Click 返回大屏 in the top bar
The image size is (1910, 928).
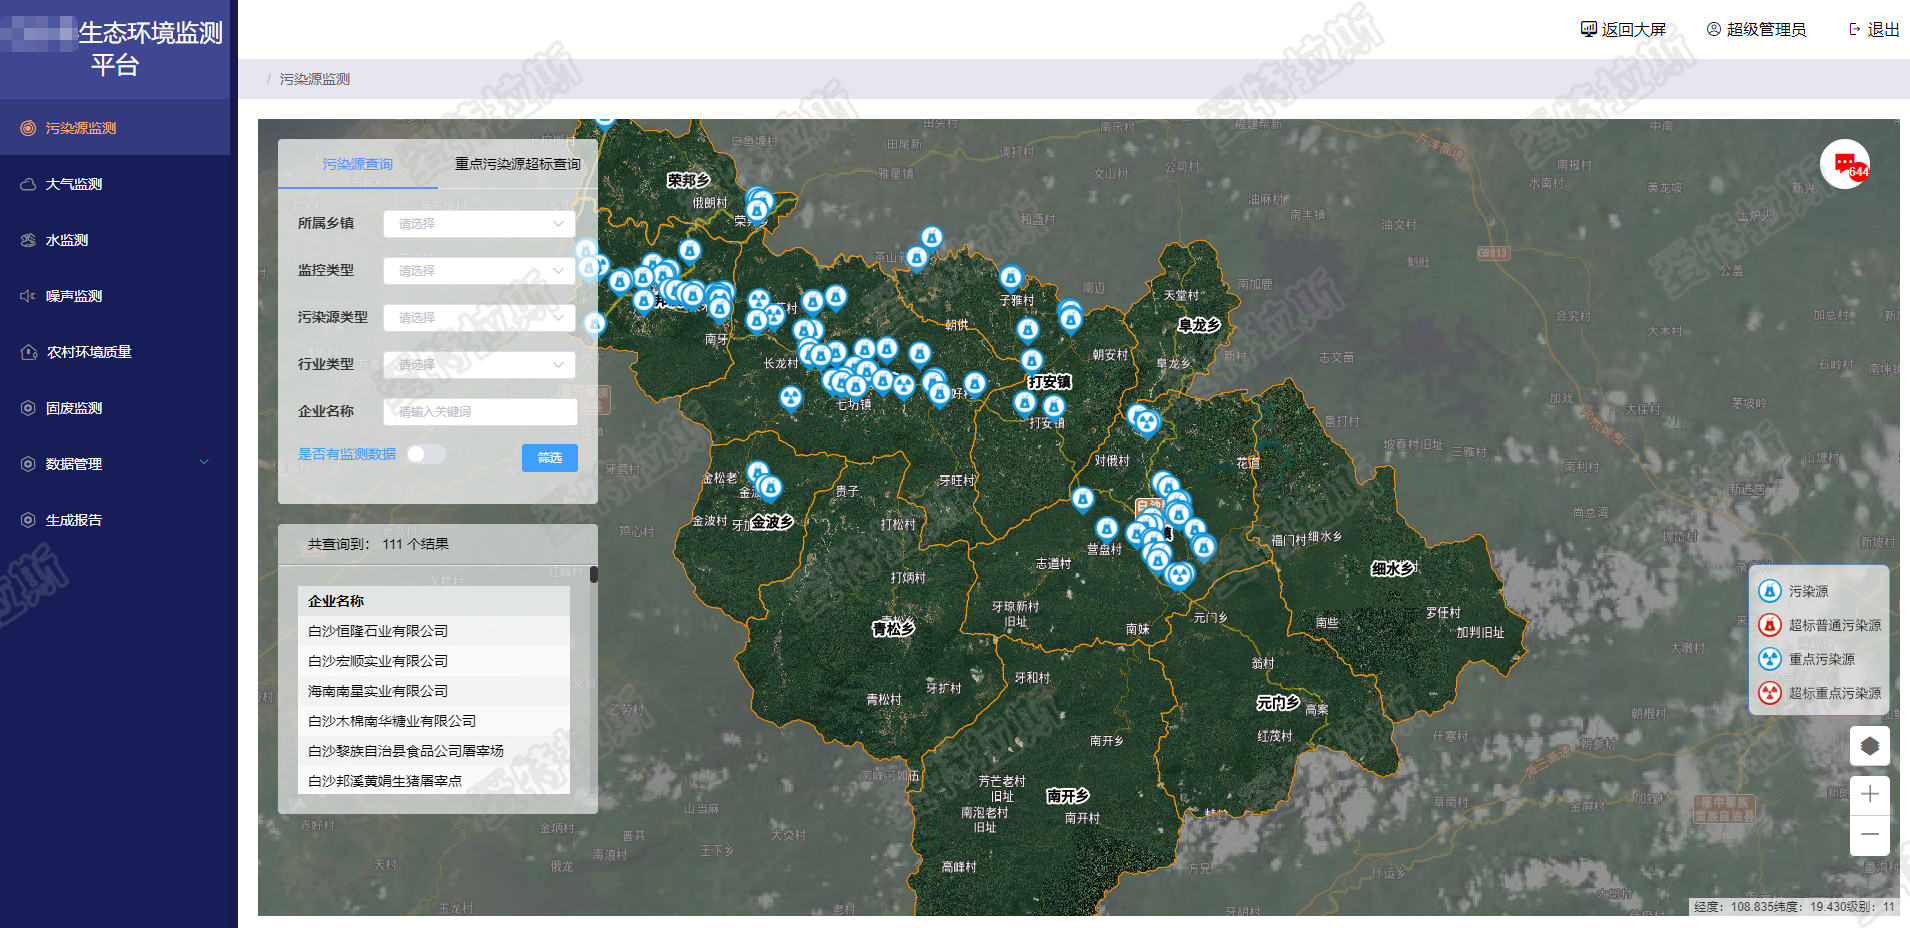(1623, 30)
